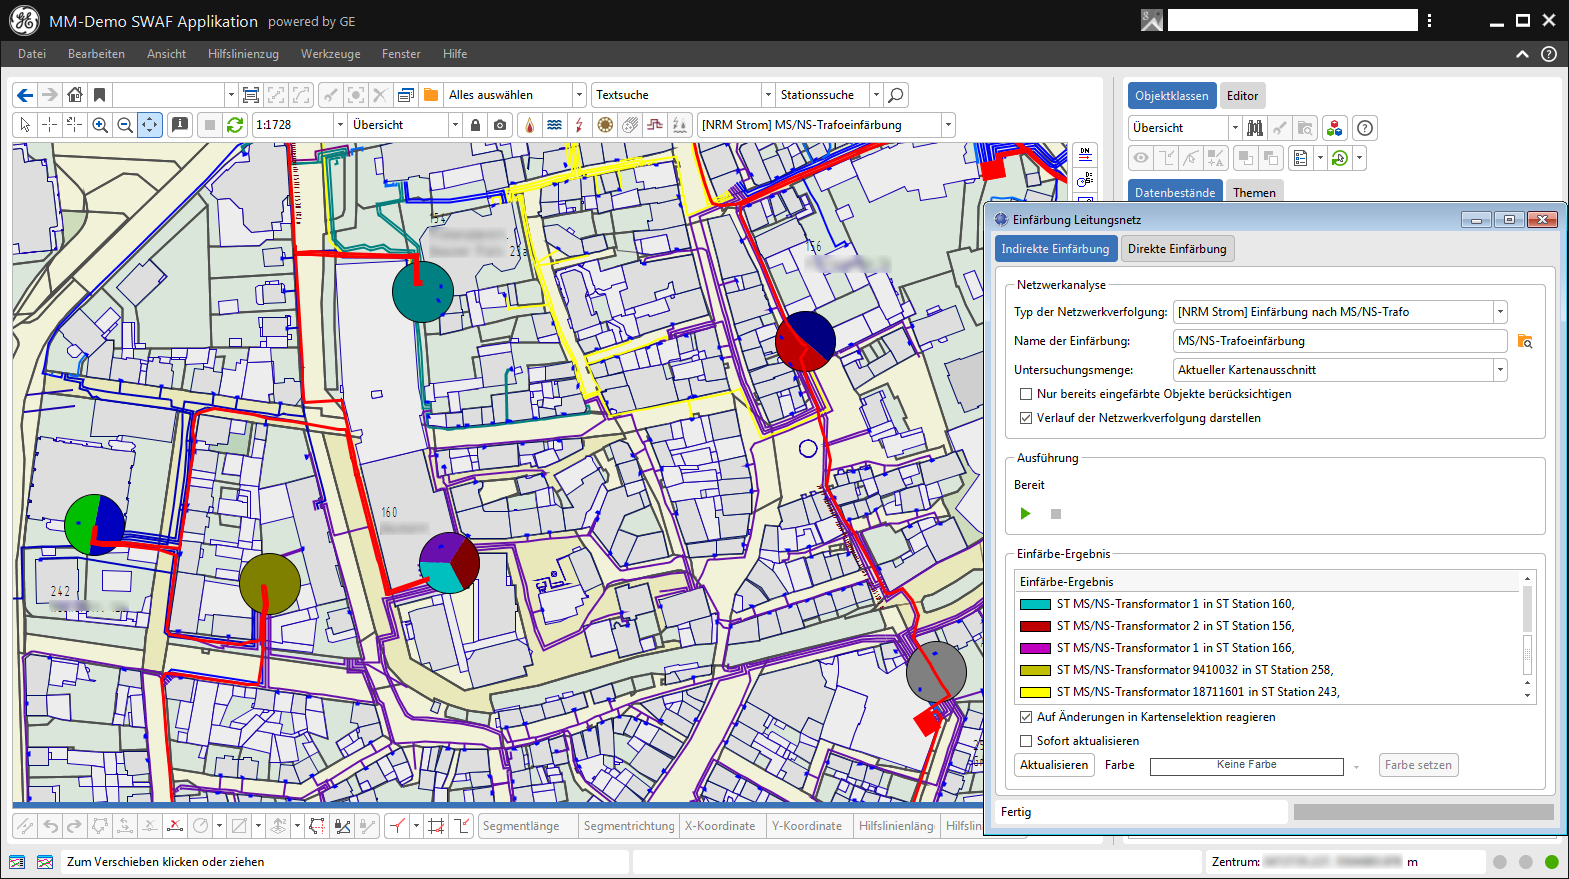Screen dimensions: 1569x879
Task: Expand the Untersuchungsmenge dropdown
Action: pos(1499,370)
